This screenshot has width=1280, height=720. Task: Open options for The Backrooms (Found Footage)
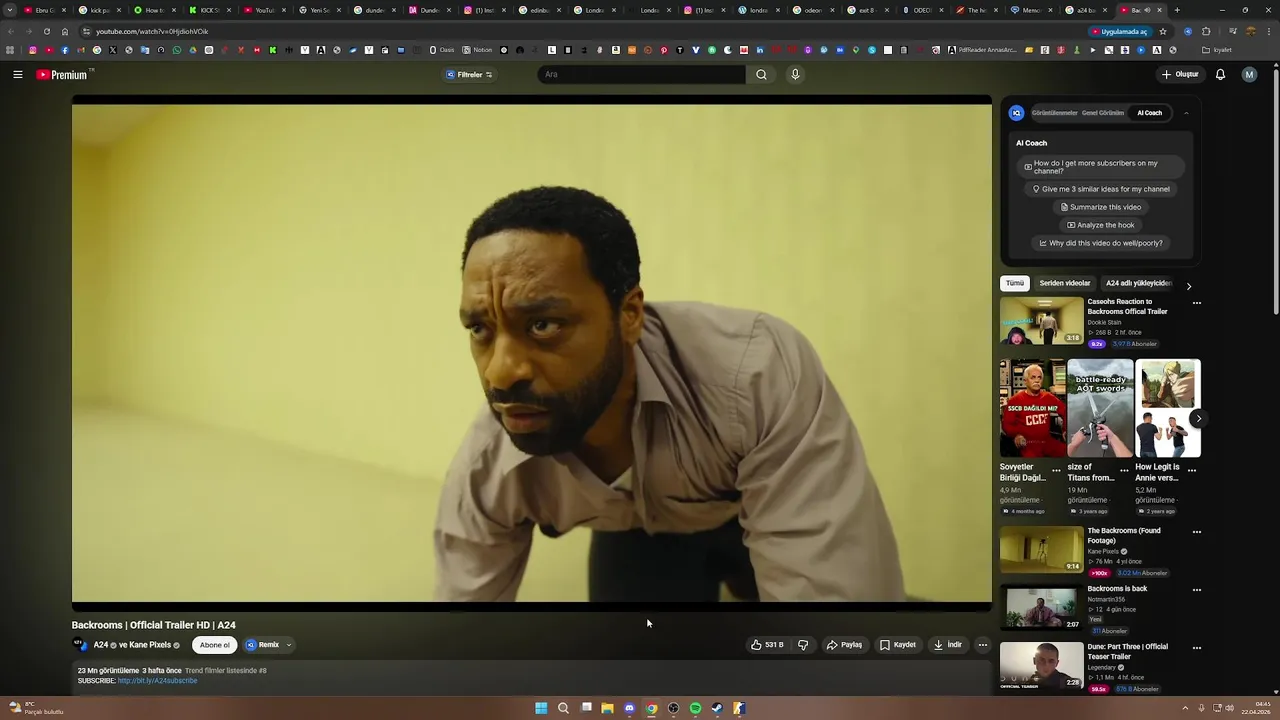click(x=1196, y=532)
